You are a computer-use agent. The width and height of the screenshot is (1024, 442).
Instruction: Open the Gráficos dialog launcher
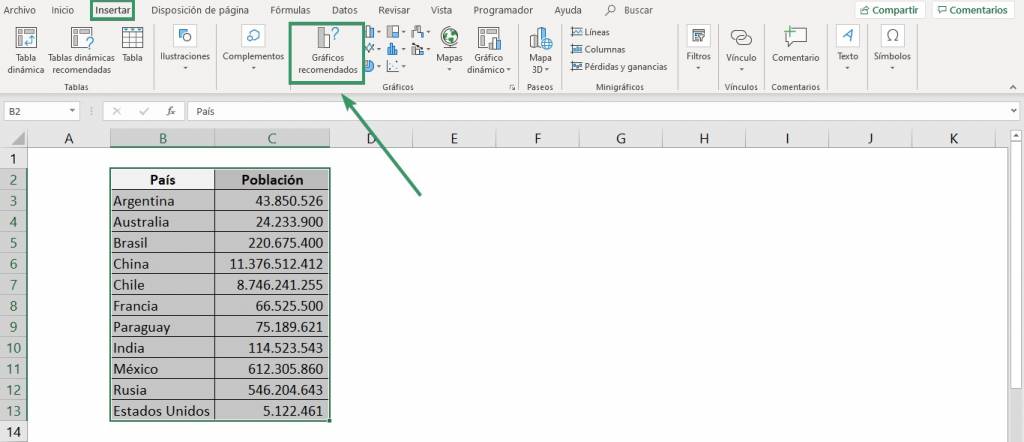[512, 87]
